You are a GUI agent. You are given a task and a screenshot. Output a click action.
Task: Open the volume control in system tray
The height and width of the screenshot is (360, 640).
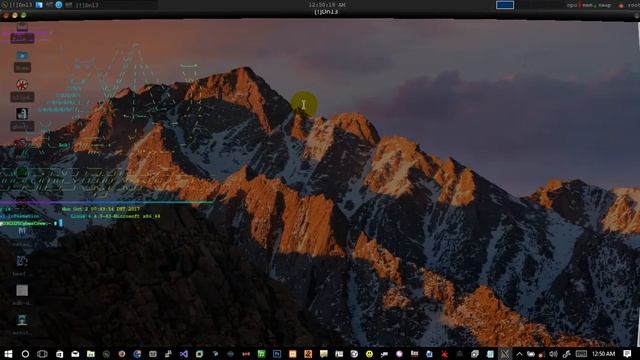[x=553, y=354]
